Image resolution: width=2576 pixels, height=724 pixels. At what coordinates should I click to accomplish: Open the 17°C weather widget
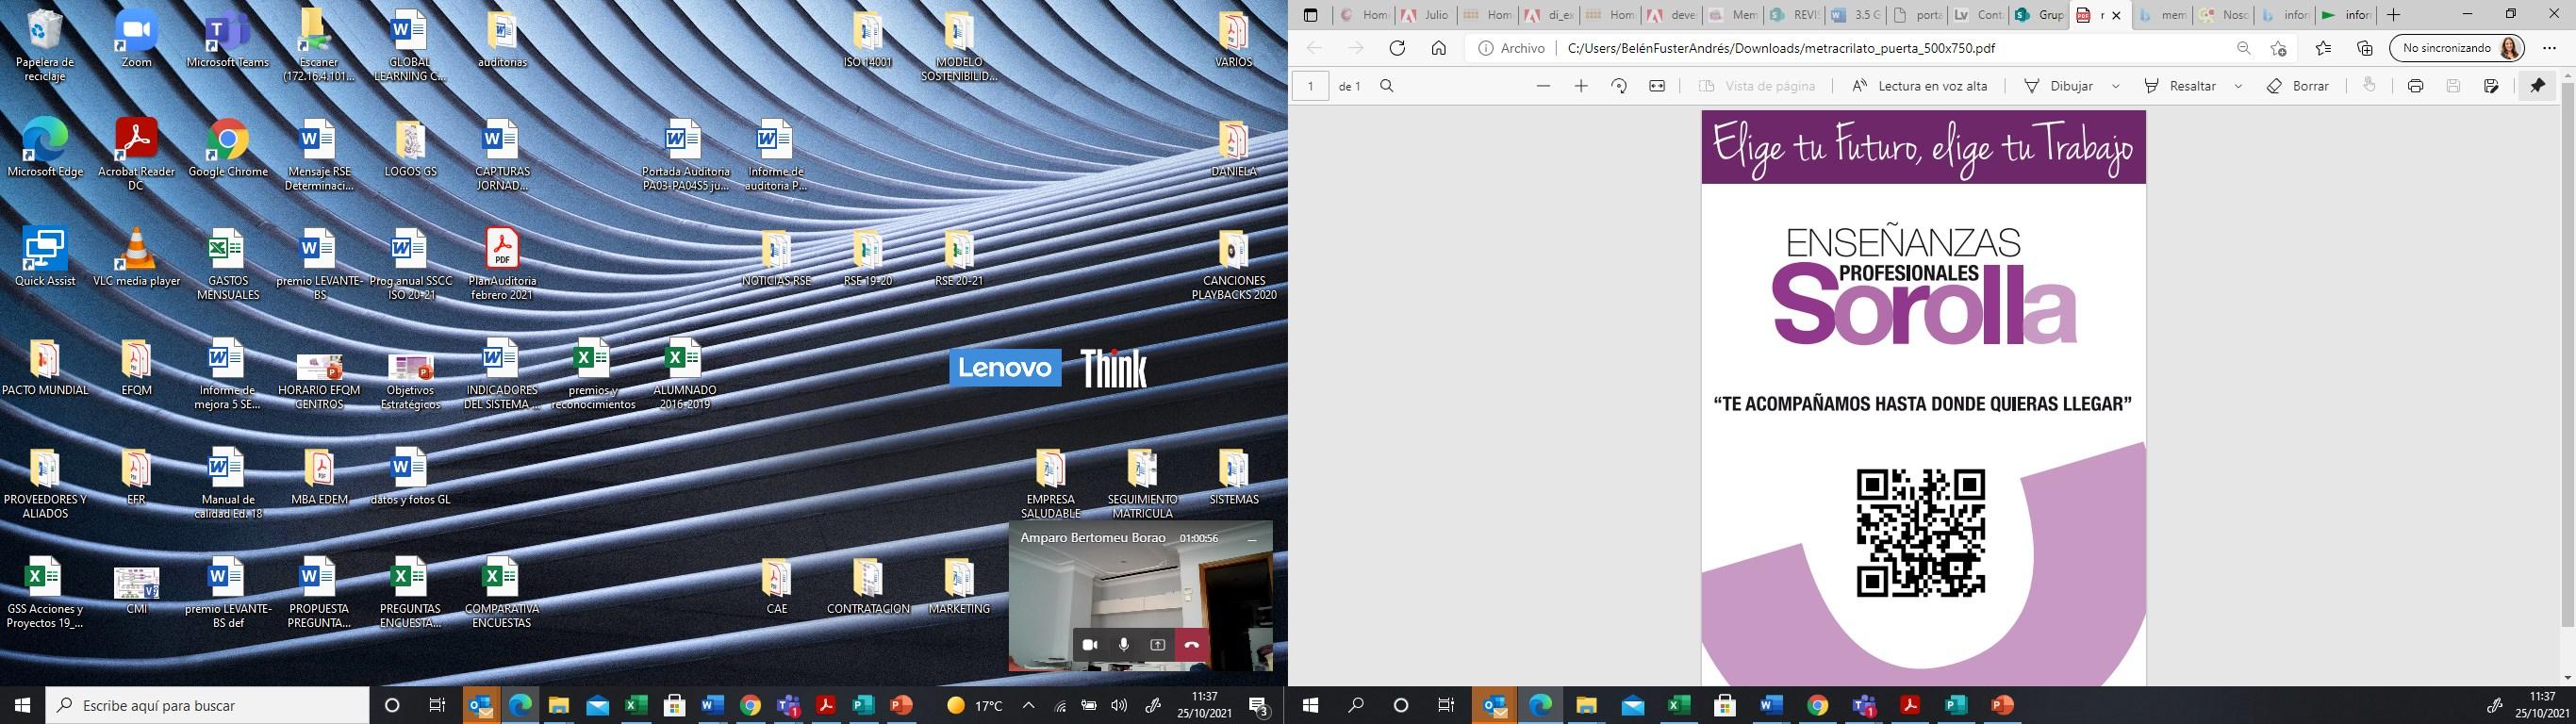pos(975,705)
